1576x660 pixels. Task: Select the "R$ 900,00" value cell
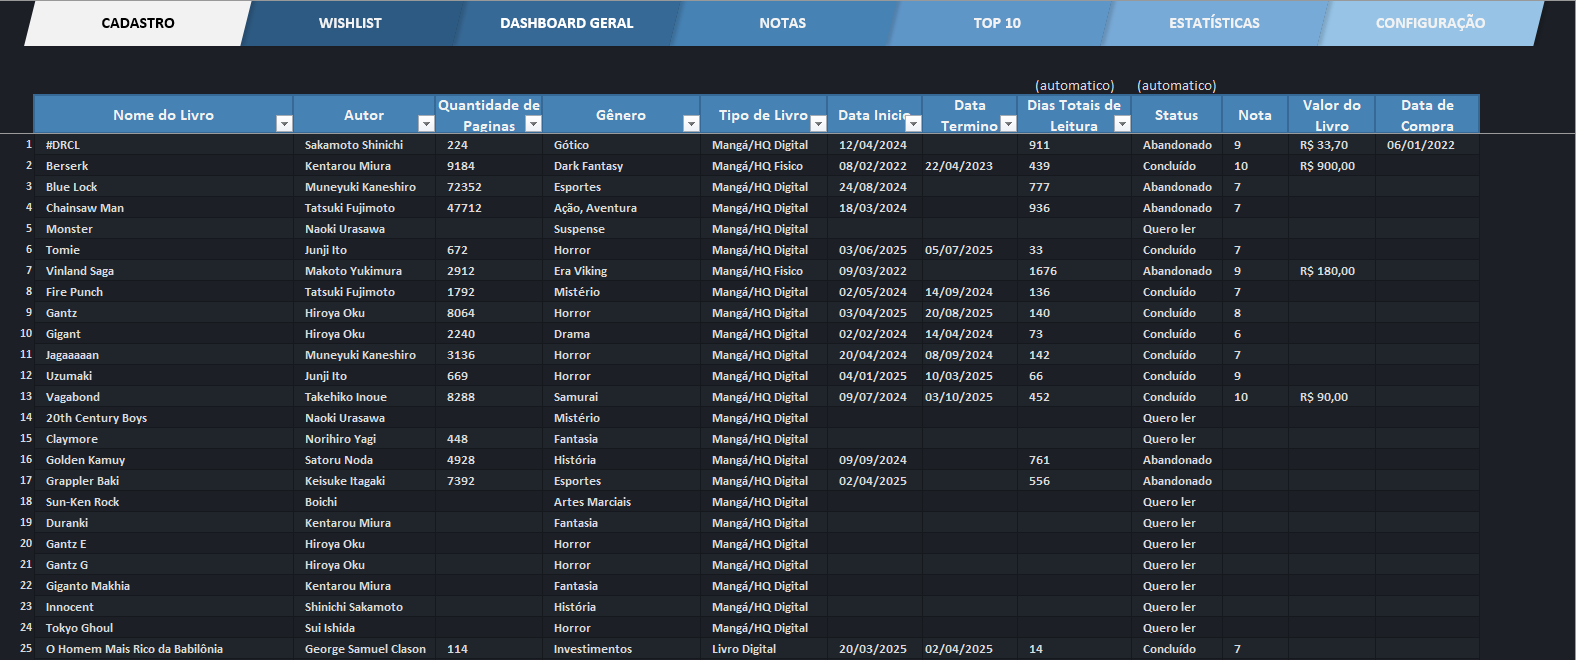1332,166
